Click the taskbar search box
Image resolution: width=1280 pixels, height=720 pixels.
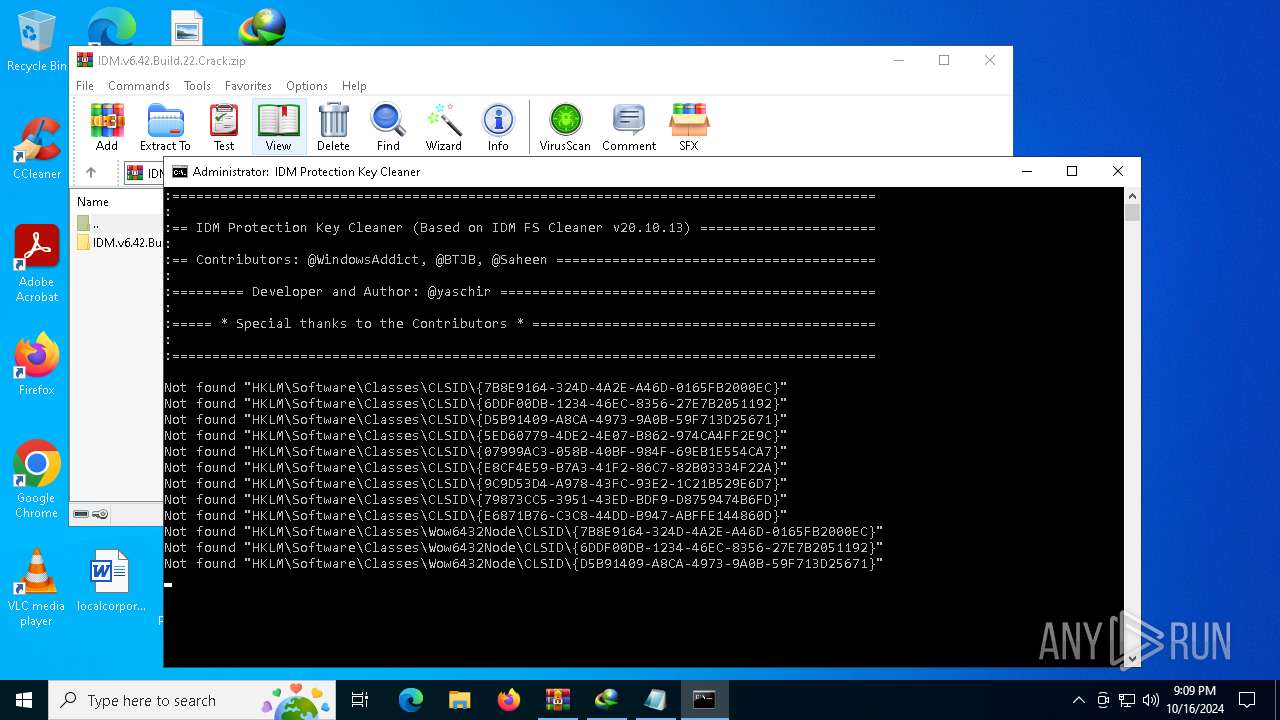[x=193, y=700]
